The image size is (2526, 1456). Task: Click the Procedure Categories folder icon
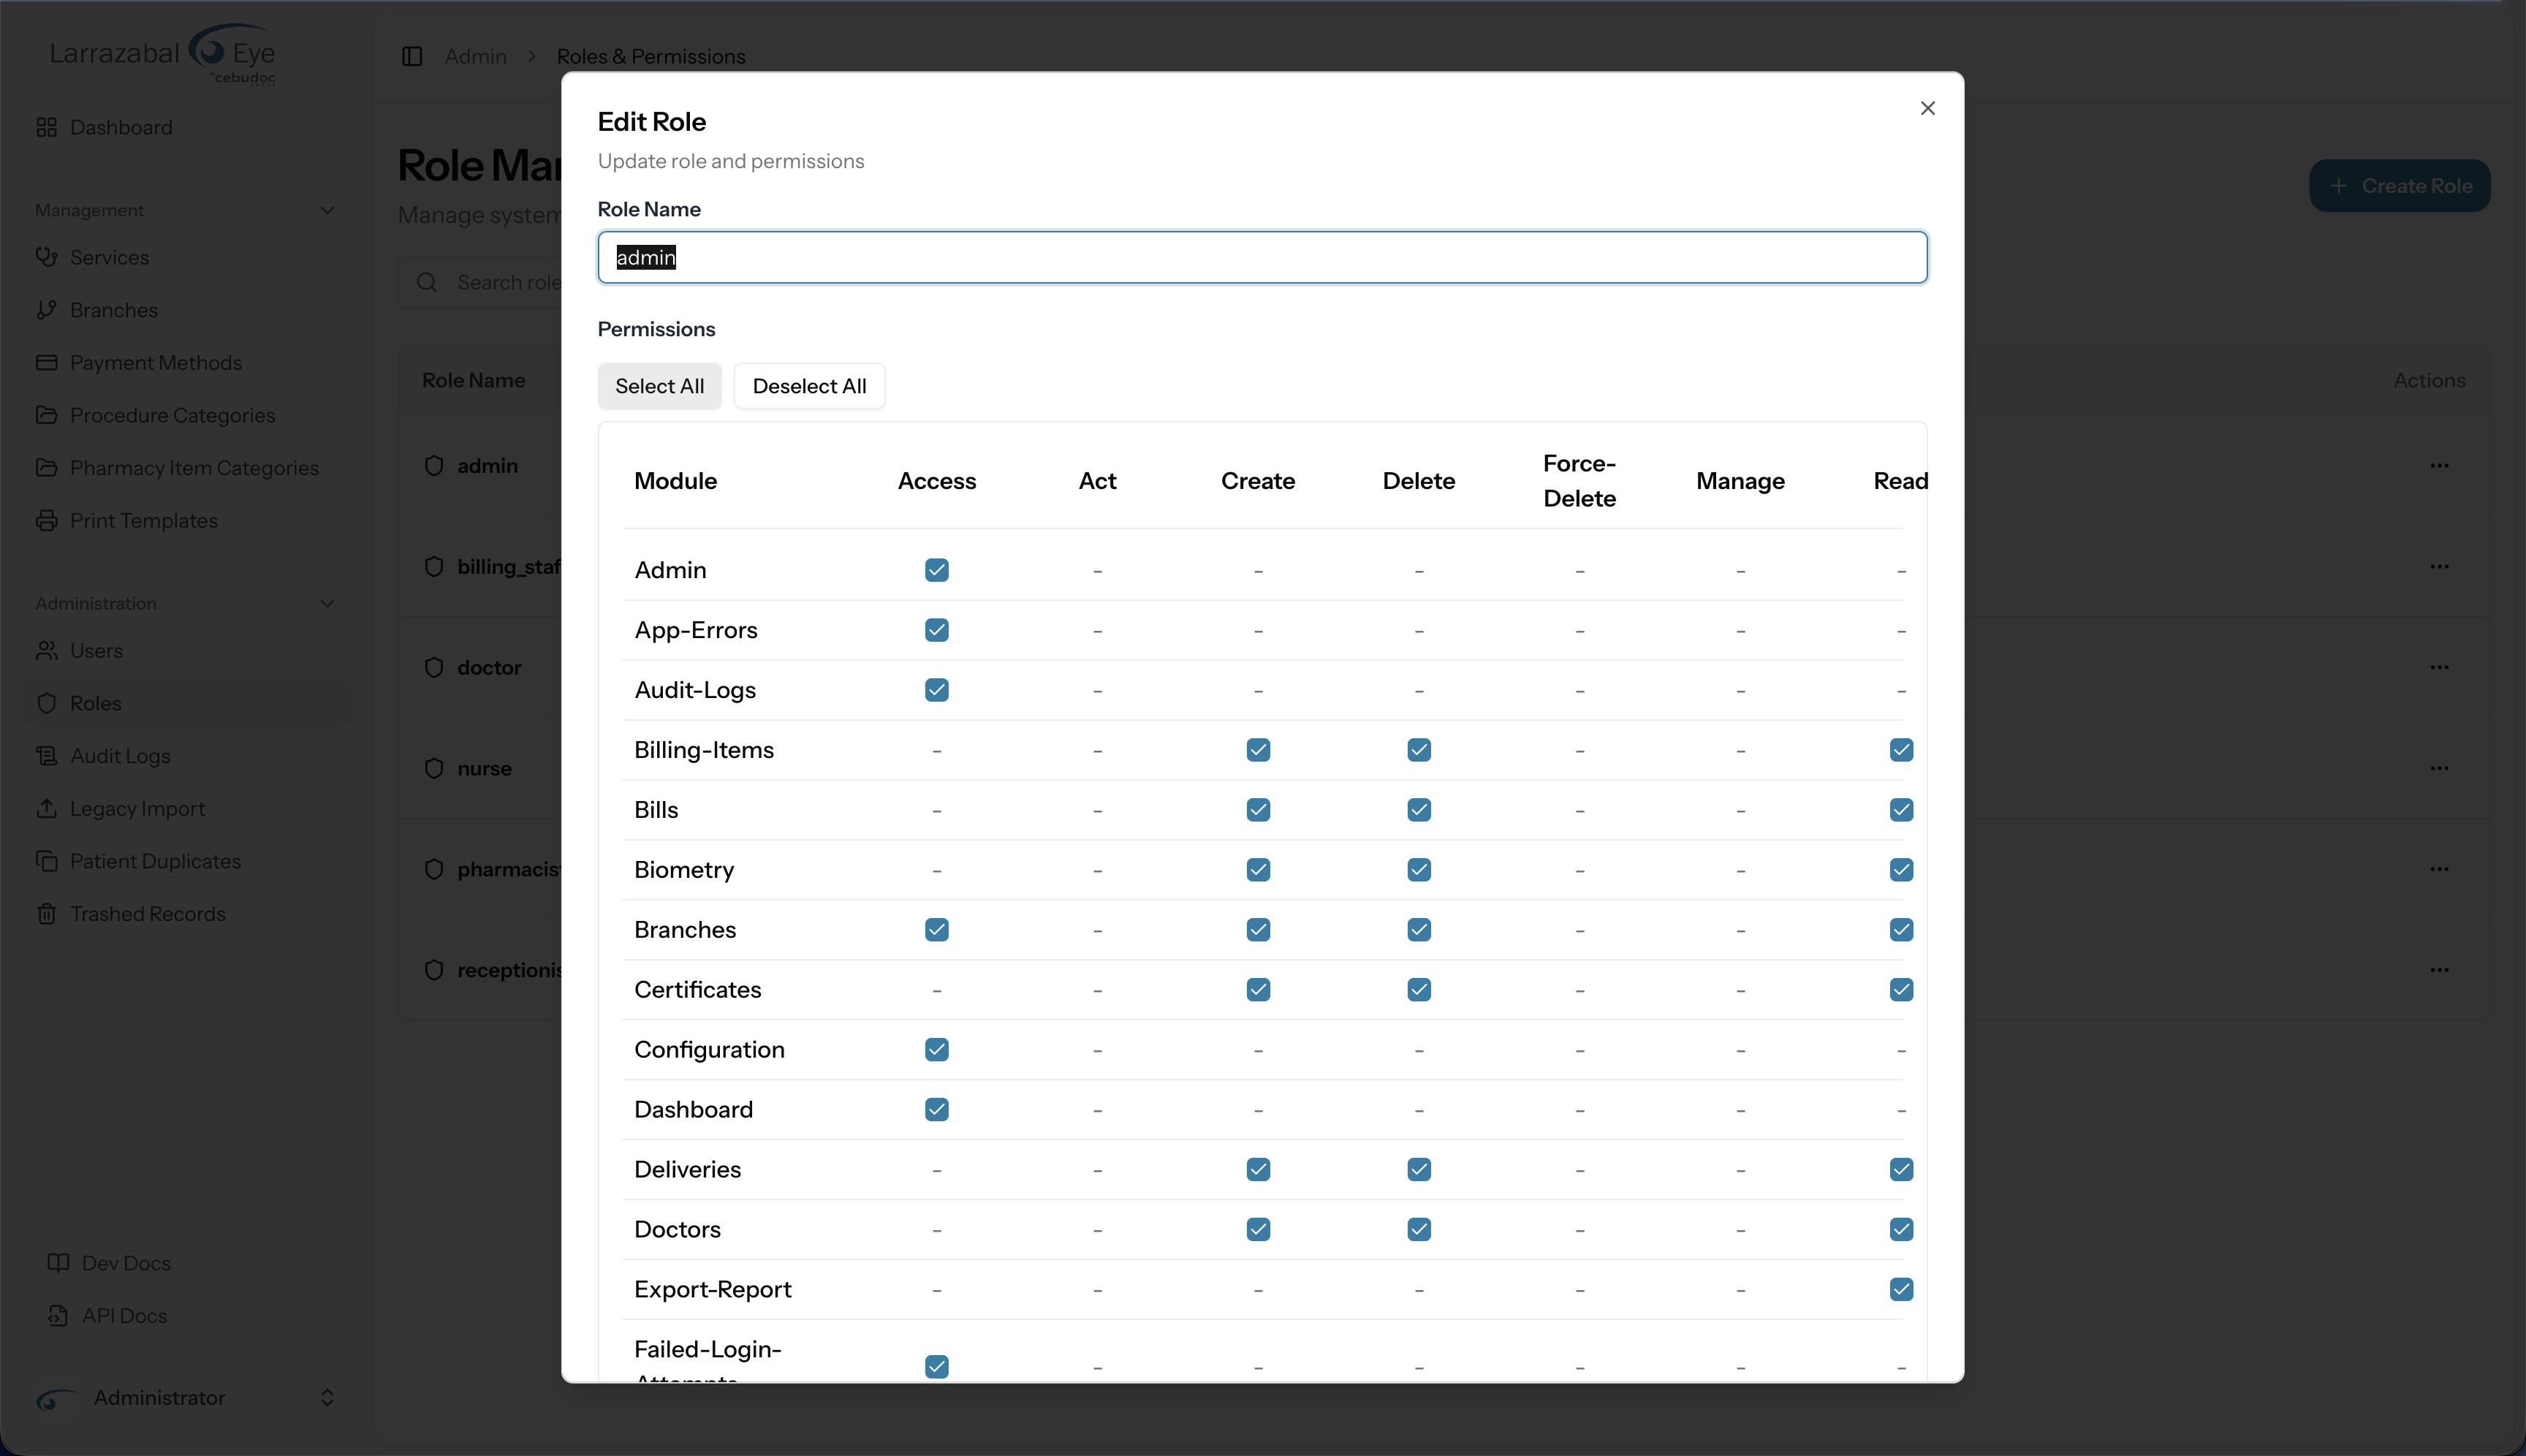point(46,415)
